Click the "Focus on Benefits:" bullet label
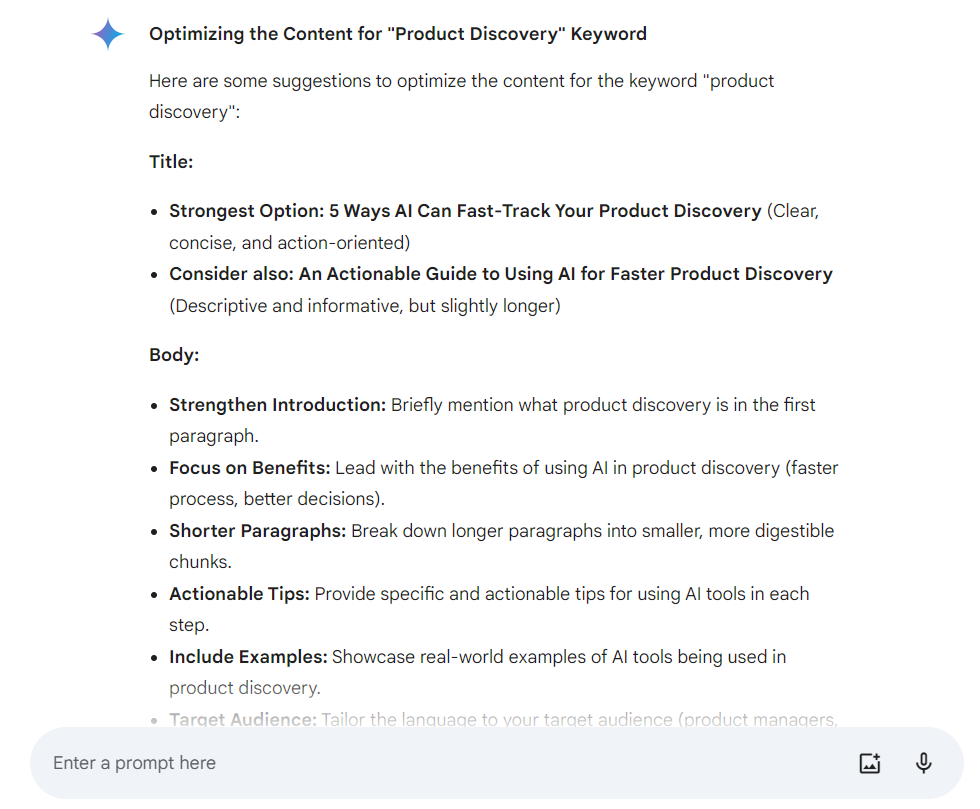This screenshot has height=809, width=980. click(250, 468)
